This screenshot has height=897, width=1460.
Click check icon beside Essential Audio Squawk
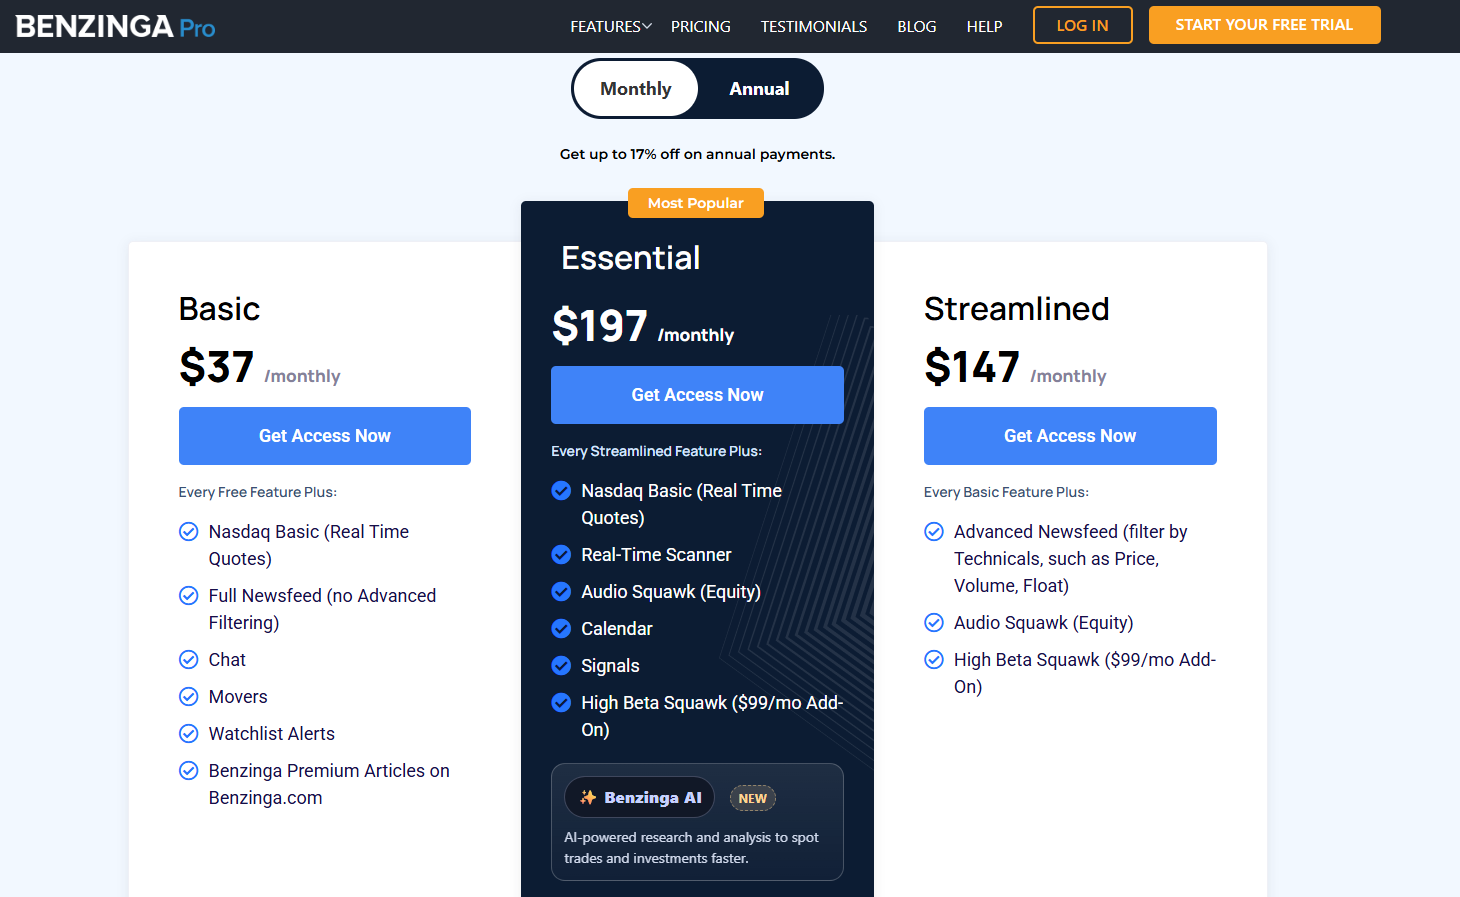(x=561, y=591)
